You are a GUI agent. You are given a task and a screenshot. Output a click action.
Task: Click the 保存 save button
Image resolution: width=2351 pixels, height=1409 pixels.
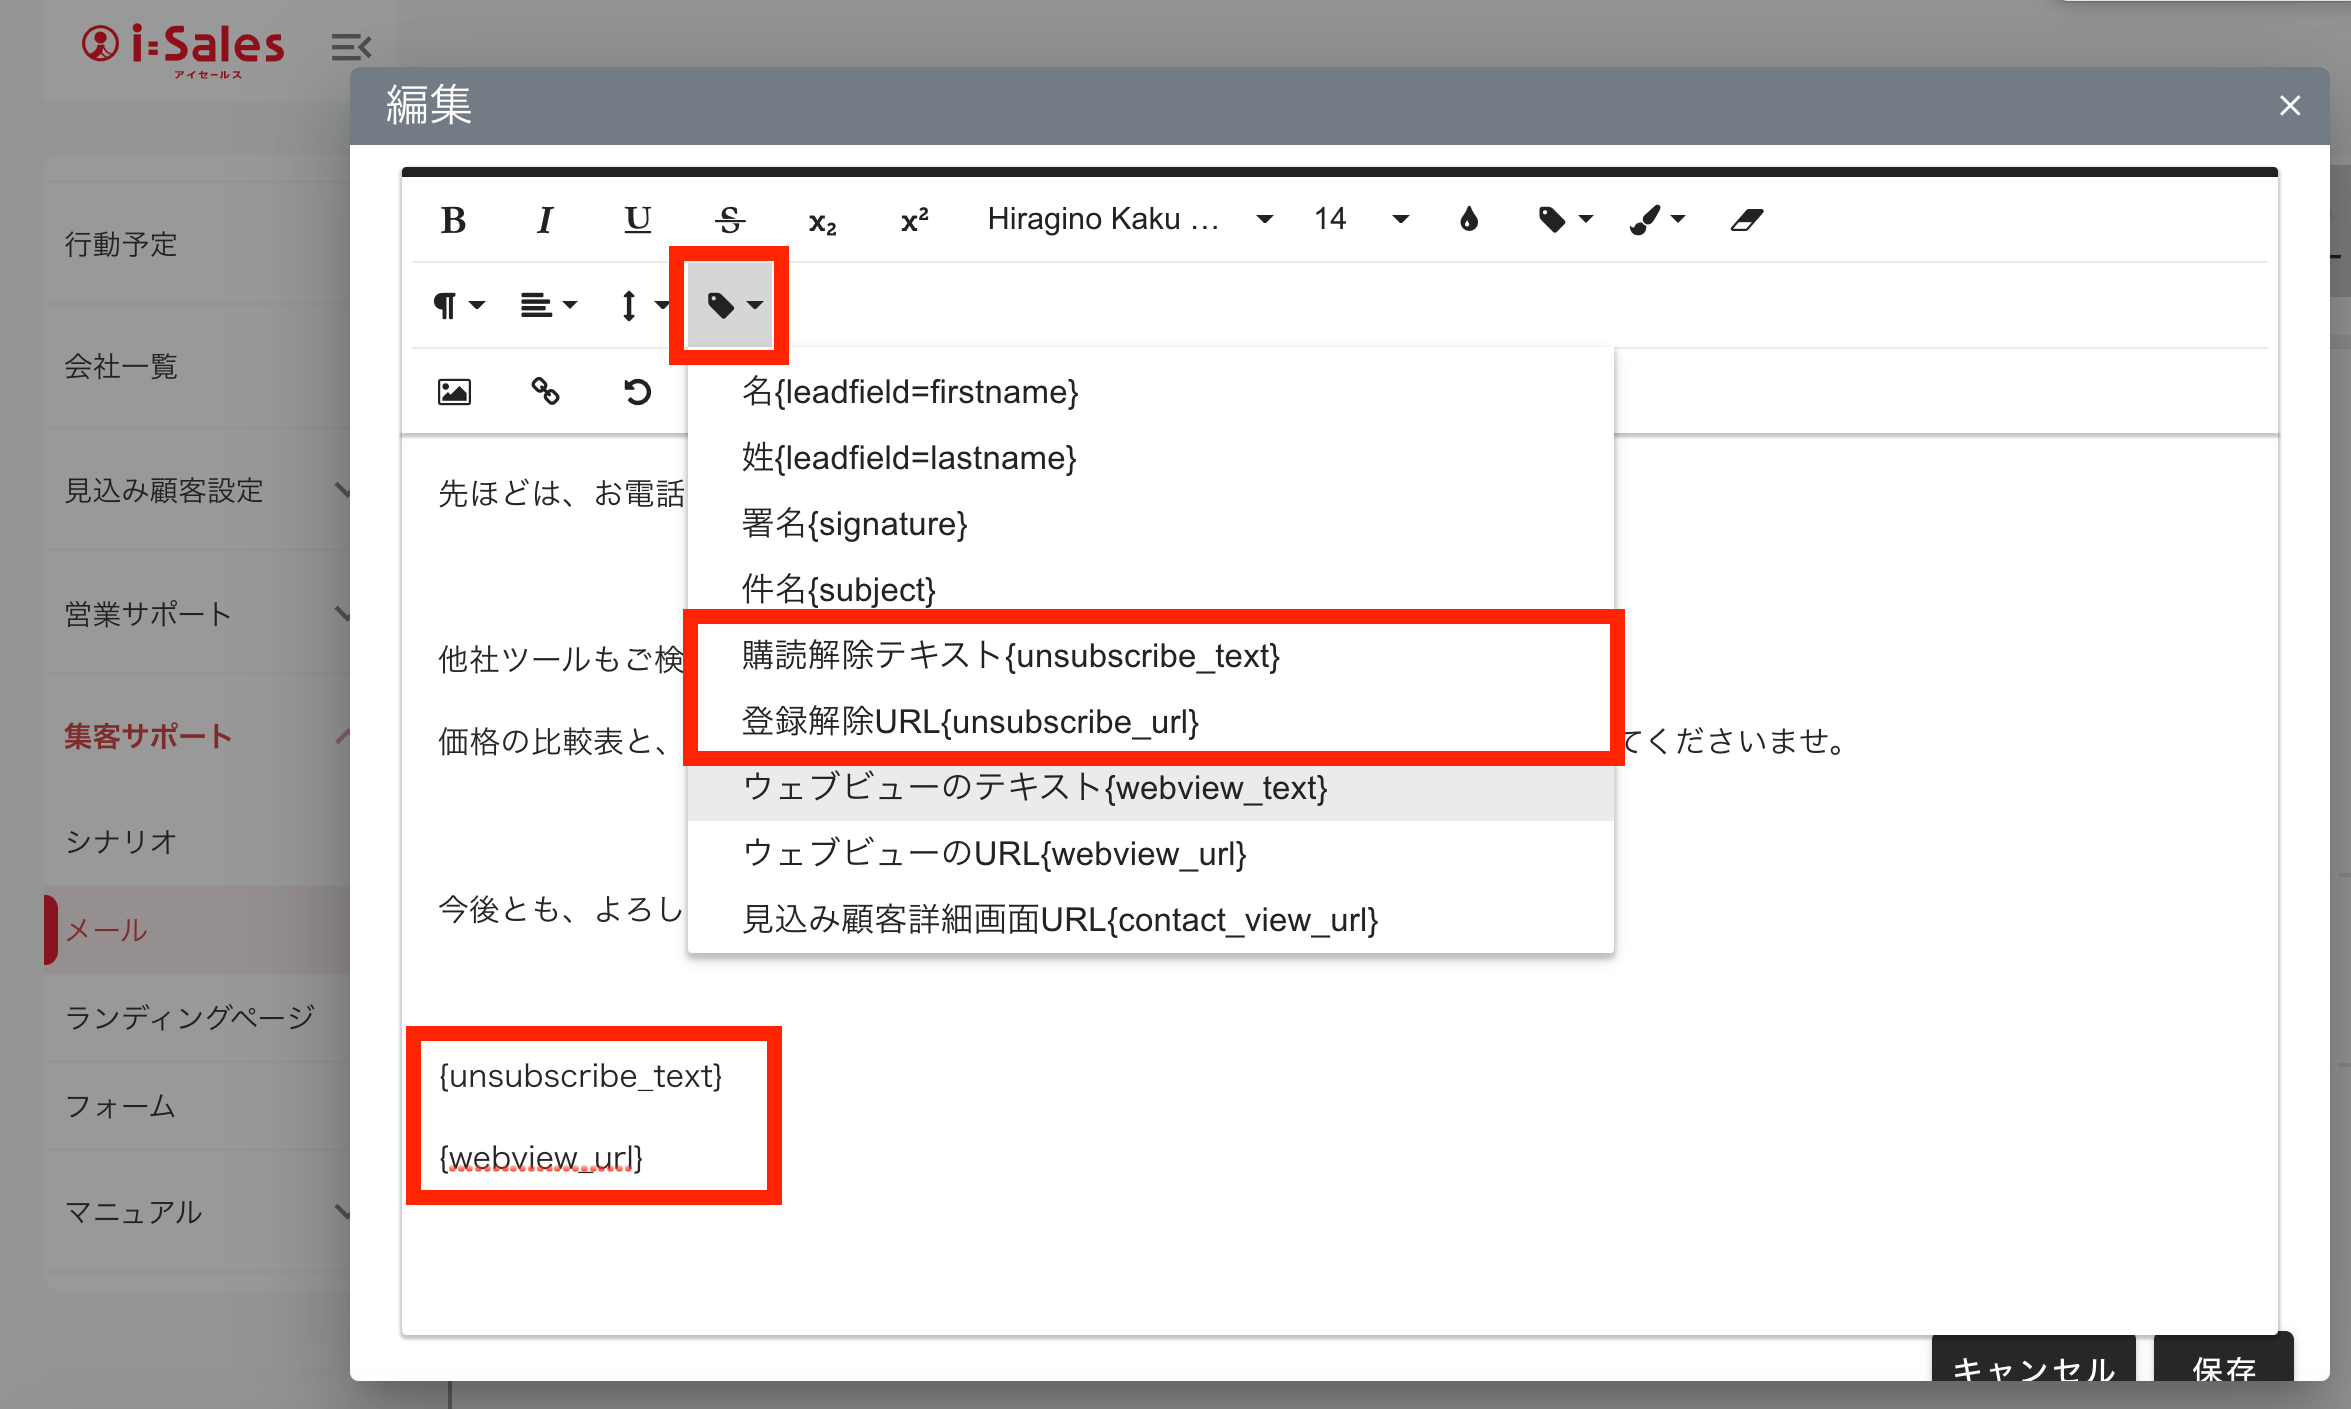coord(2223,1362)
